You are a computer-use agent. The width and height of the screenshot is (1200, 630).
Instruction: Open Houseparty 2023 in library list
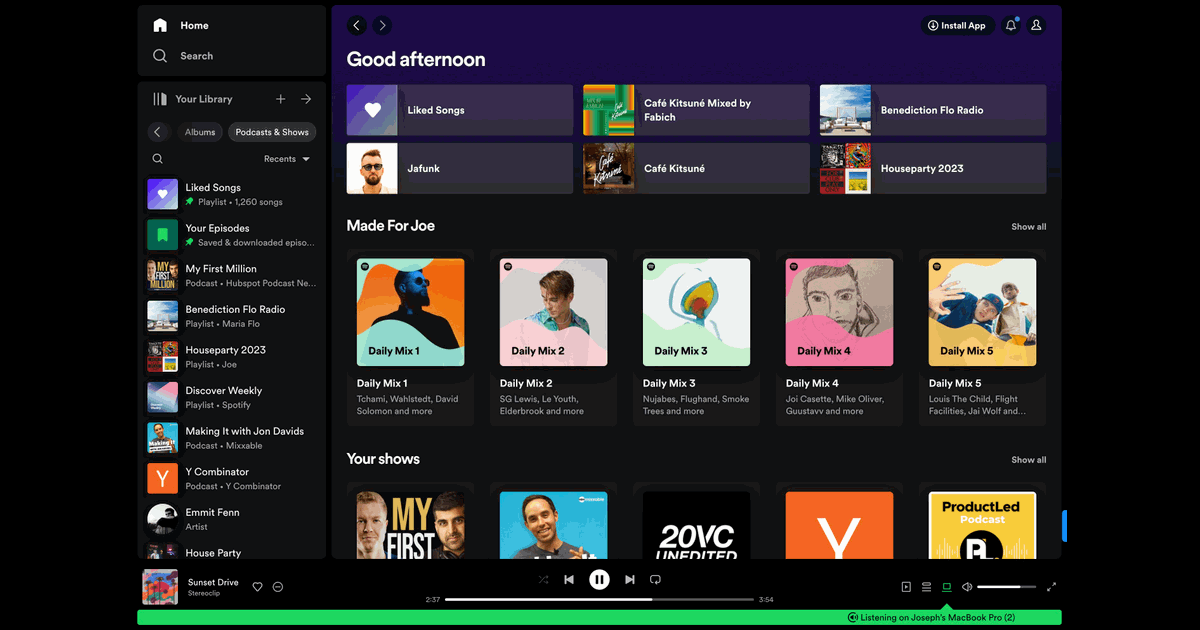point(232,357)
